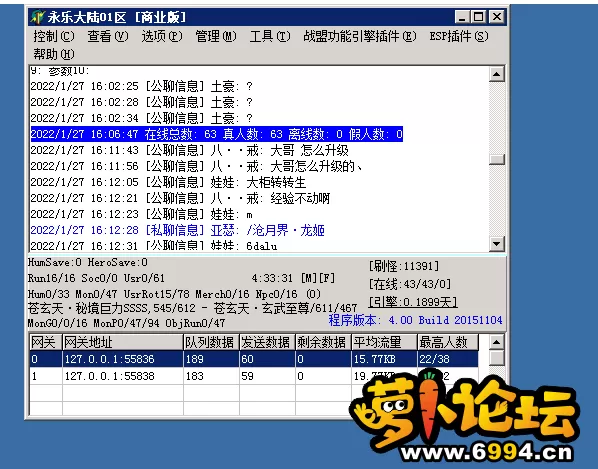Minimize the 永乐大陆01区 window
Image resolution: width=598 pixels, height=469 pixels.
pos(462,17)
